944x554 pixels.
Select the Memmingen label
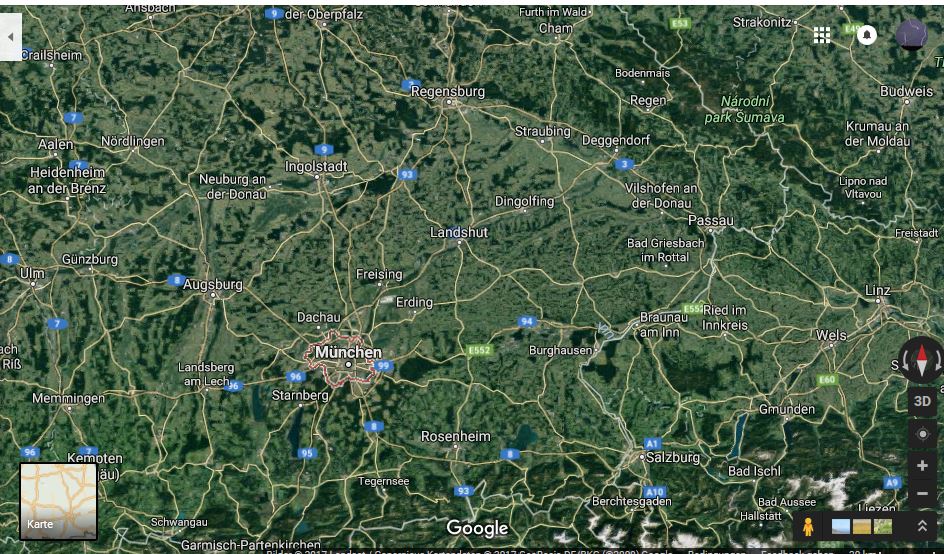coord(68,399)
